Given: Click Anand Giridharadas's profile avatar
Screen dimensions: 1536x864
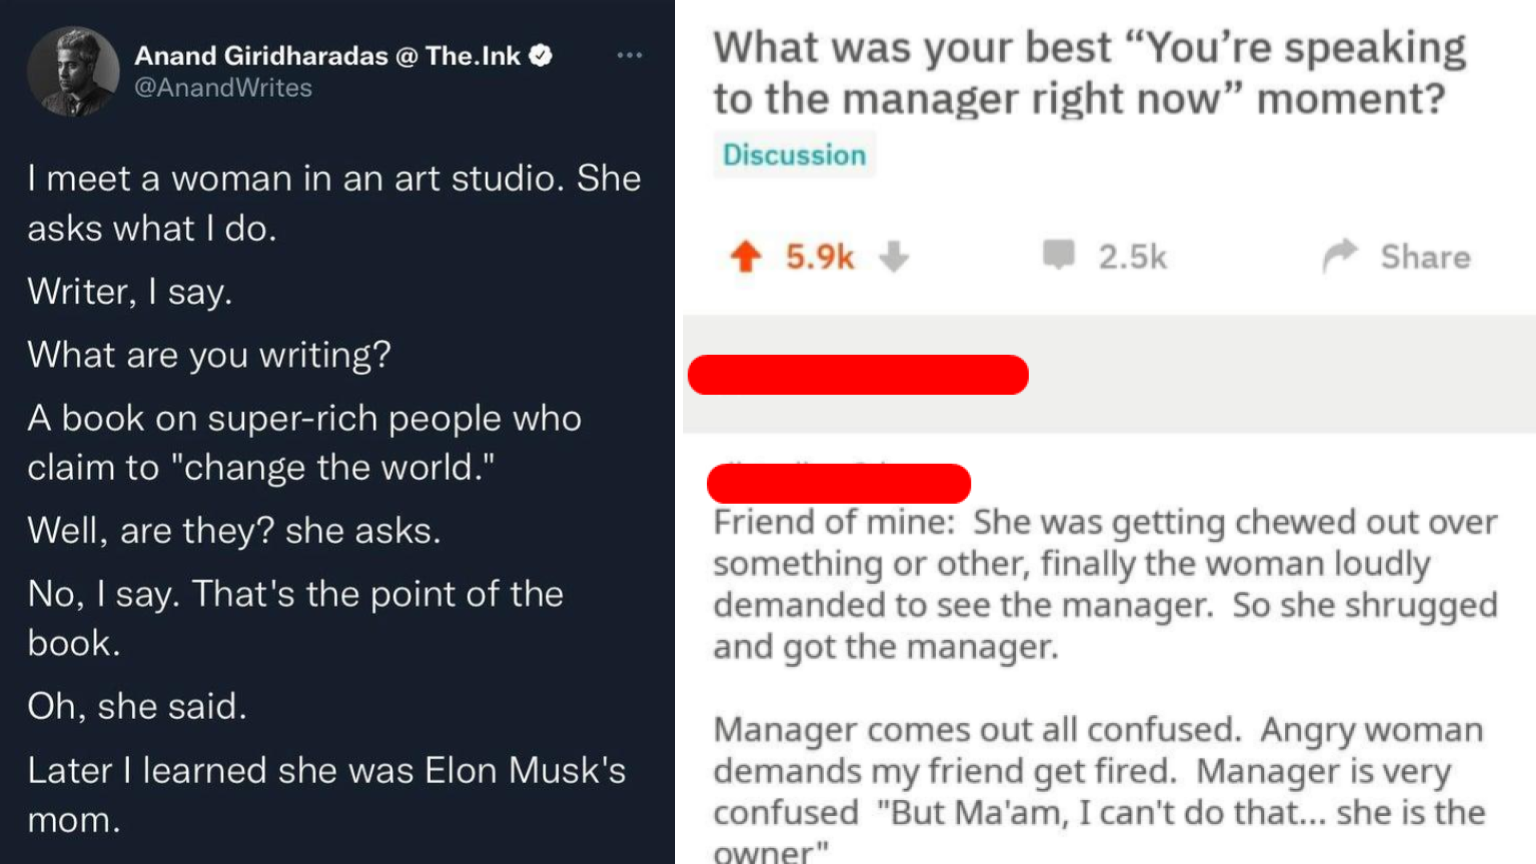Looking at the screenshot, I should [74, 71].
